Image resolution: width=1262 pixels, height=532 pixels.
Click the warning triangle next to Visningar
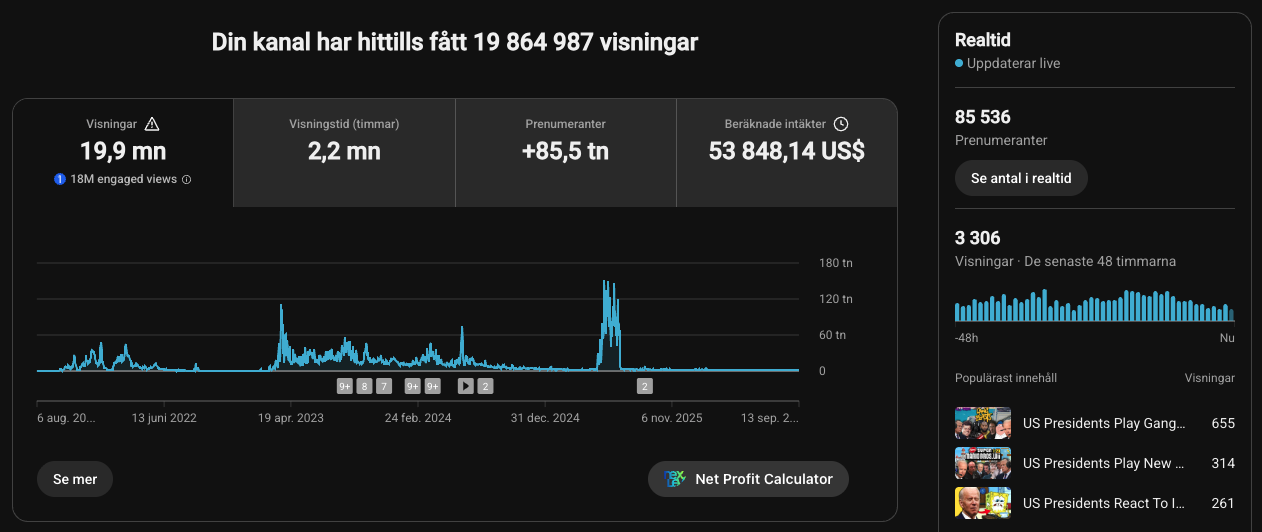click(x=152, y=124)
